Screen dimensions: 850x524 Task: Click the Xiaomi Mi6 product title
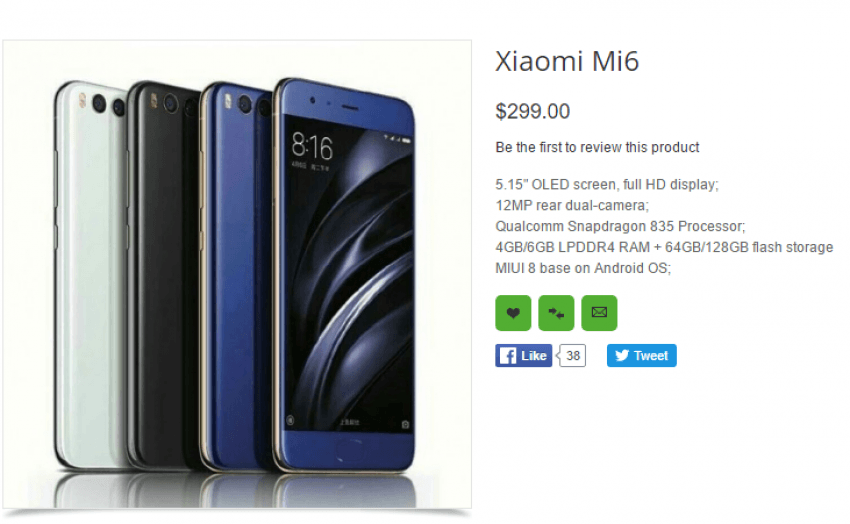point(567,61)
